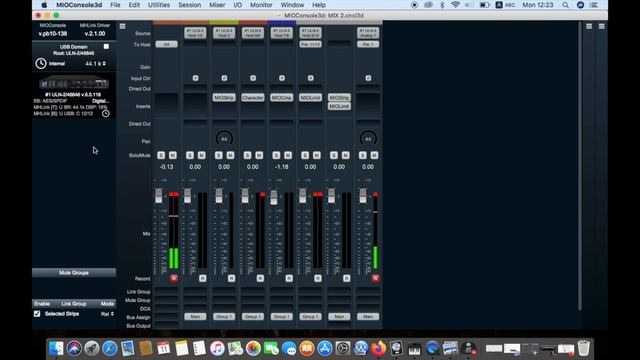Image resolution: width=640 pixels, height=360 pixels.
Task: Open MIOLimit insert on the Pre 11/12 strip
Action: point(310,98)
